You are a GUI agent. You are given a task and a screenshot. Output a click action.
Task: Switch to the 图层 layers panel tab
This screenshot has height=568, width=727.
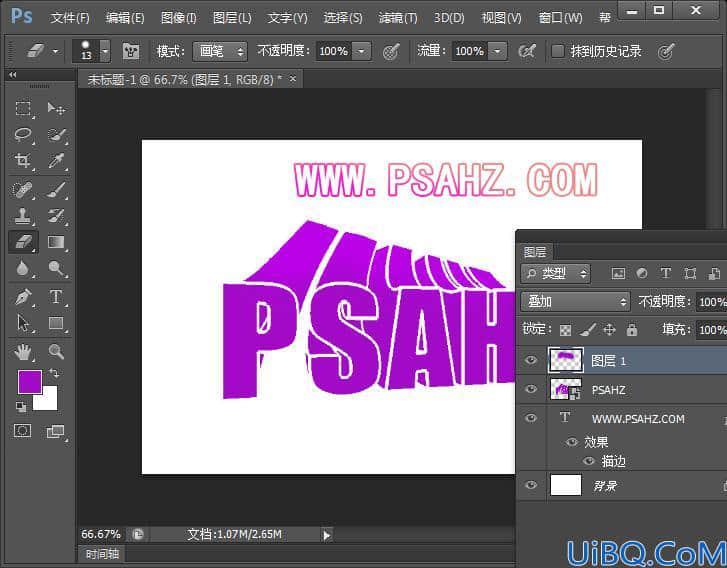tap(535, 252)
